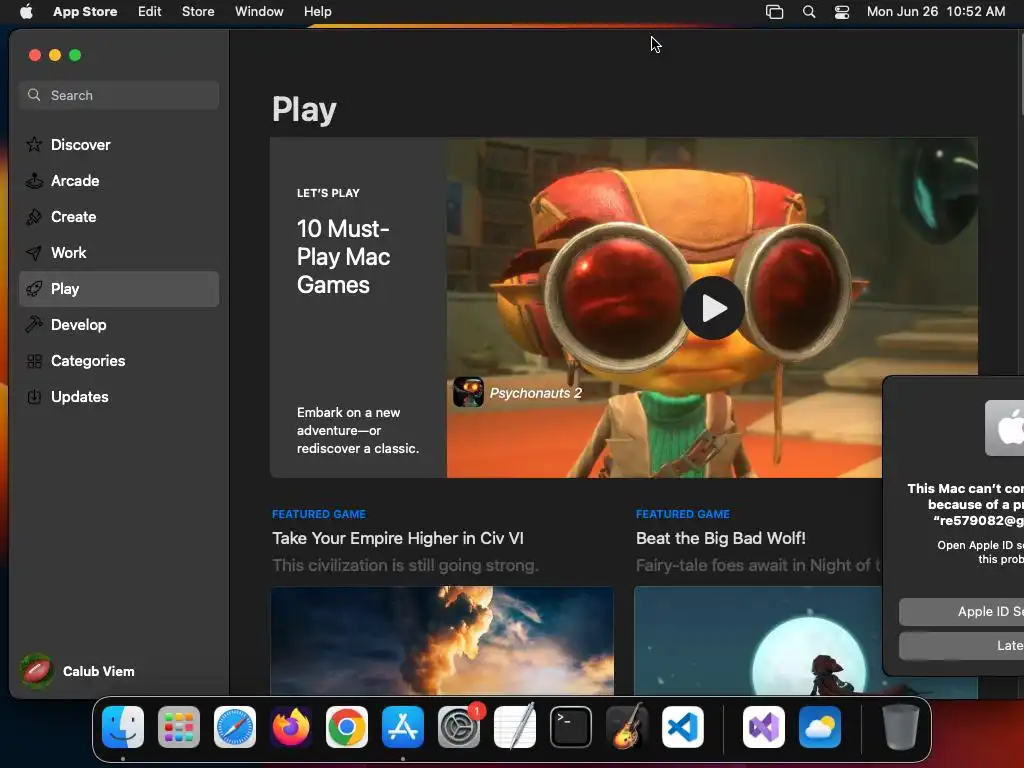Open the Arcade joystick icon
Viewport: 1024px width, 768px height.
click(34, 181)
